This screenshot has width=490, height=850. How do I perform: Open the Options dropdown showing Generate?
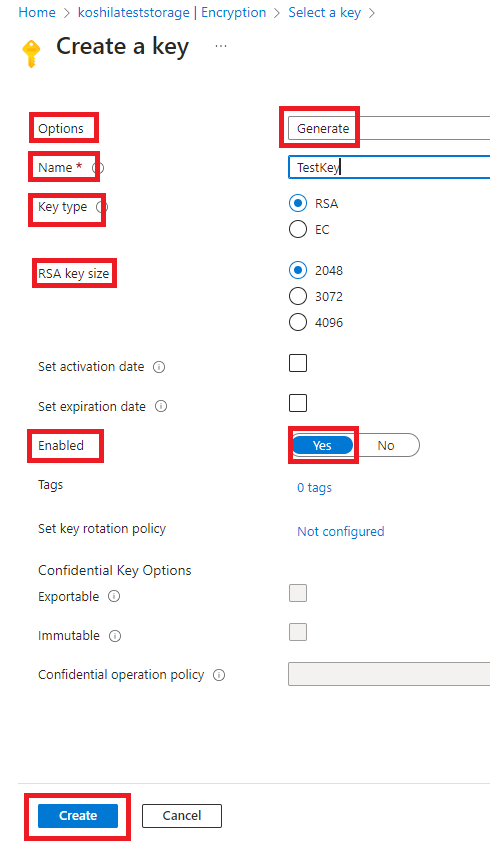pos(389,128)
